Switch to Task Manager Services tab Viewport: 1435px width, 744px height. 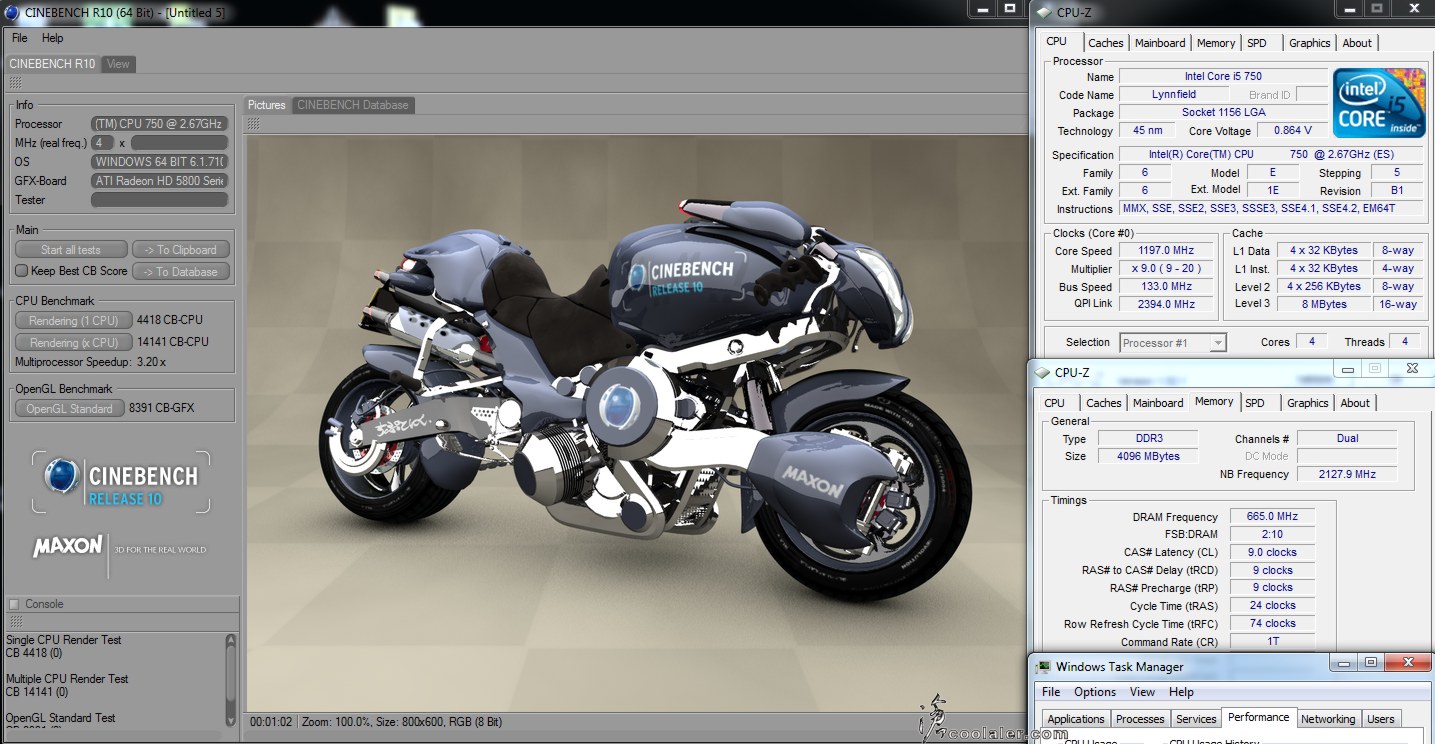click(1196, 719)
